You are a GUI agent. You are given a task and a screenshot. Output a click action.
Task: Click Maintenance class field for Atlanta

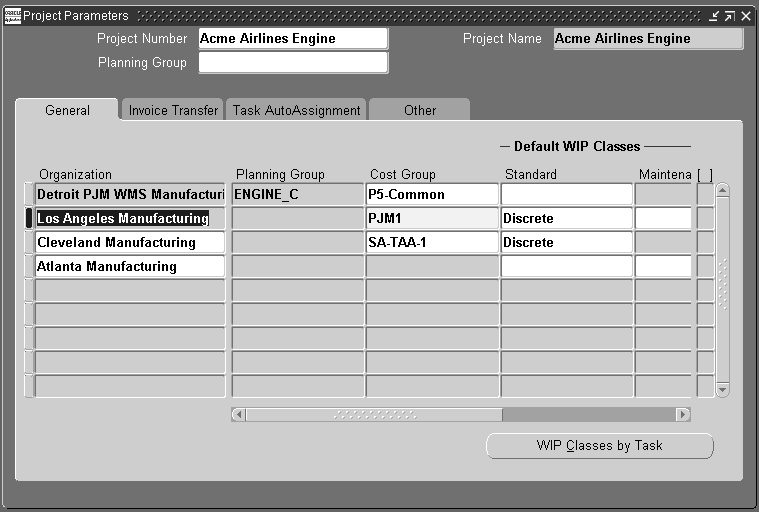coord(663,266)
